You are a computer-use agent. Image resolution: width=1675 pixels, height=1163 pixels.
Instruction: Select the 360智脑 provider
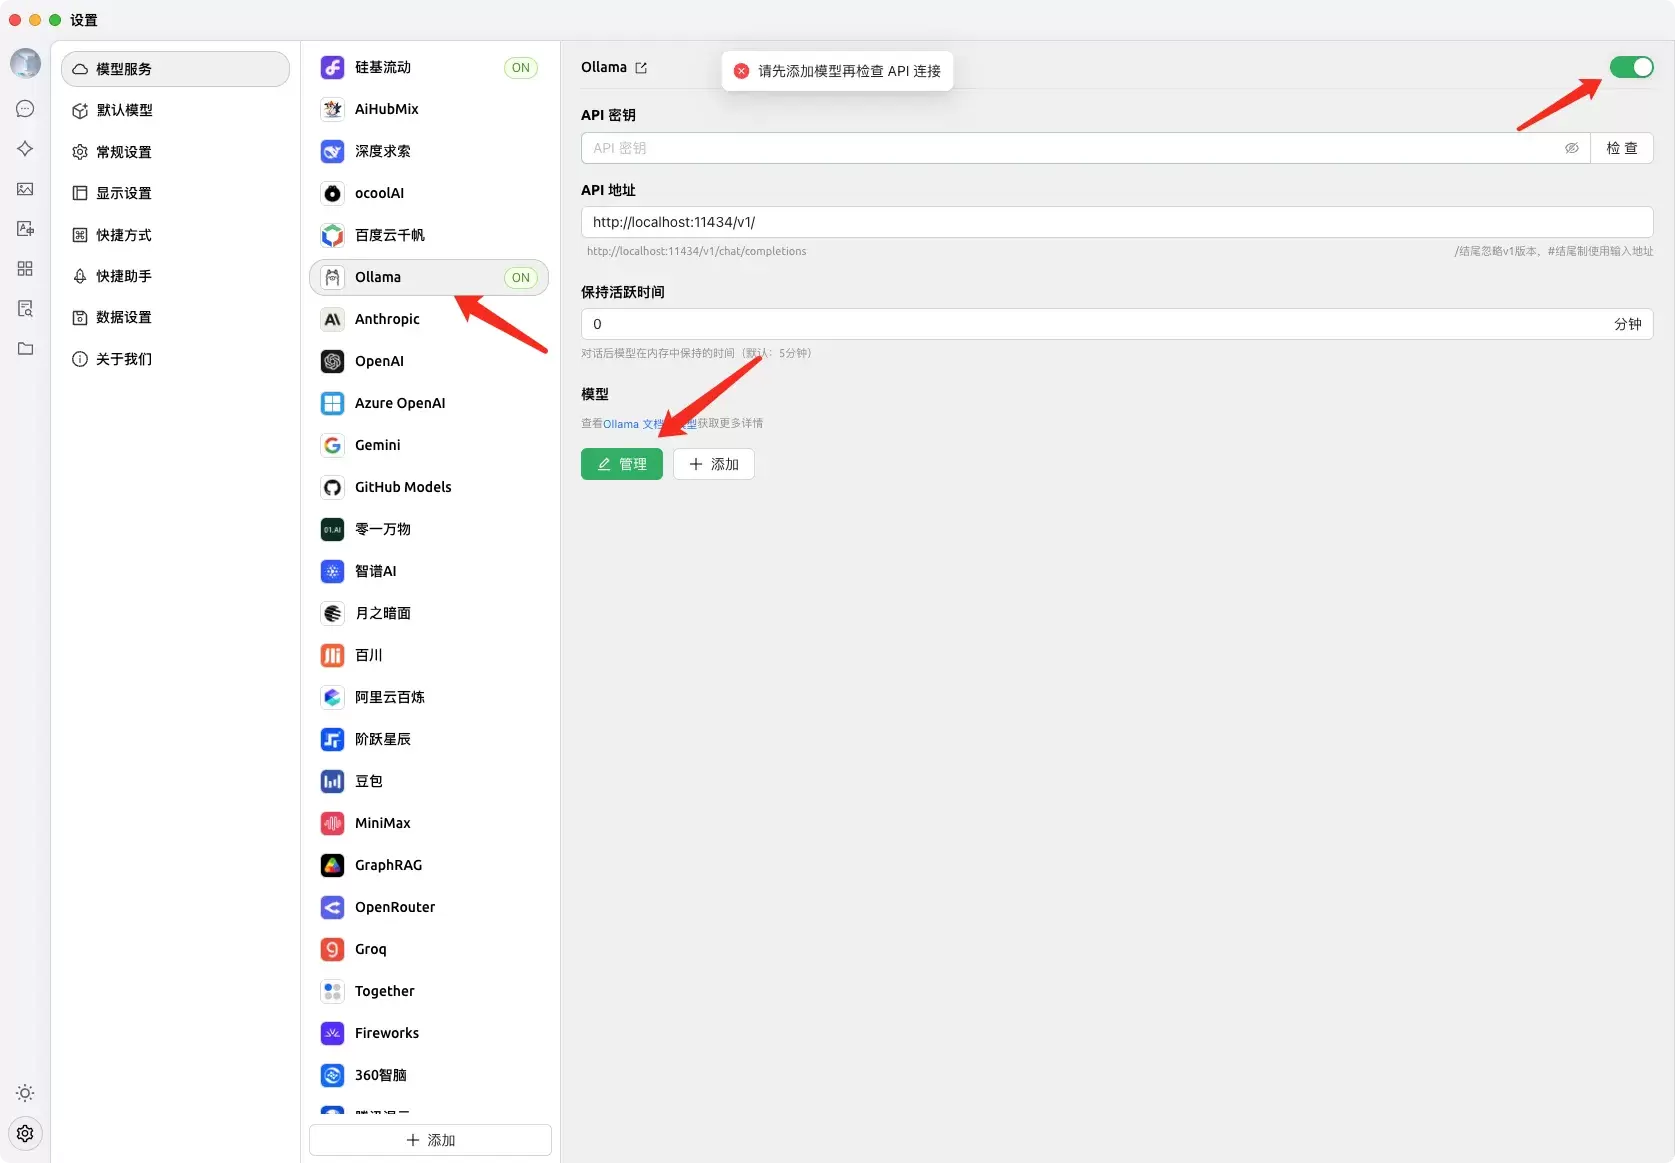429,1075
